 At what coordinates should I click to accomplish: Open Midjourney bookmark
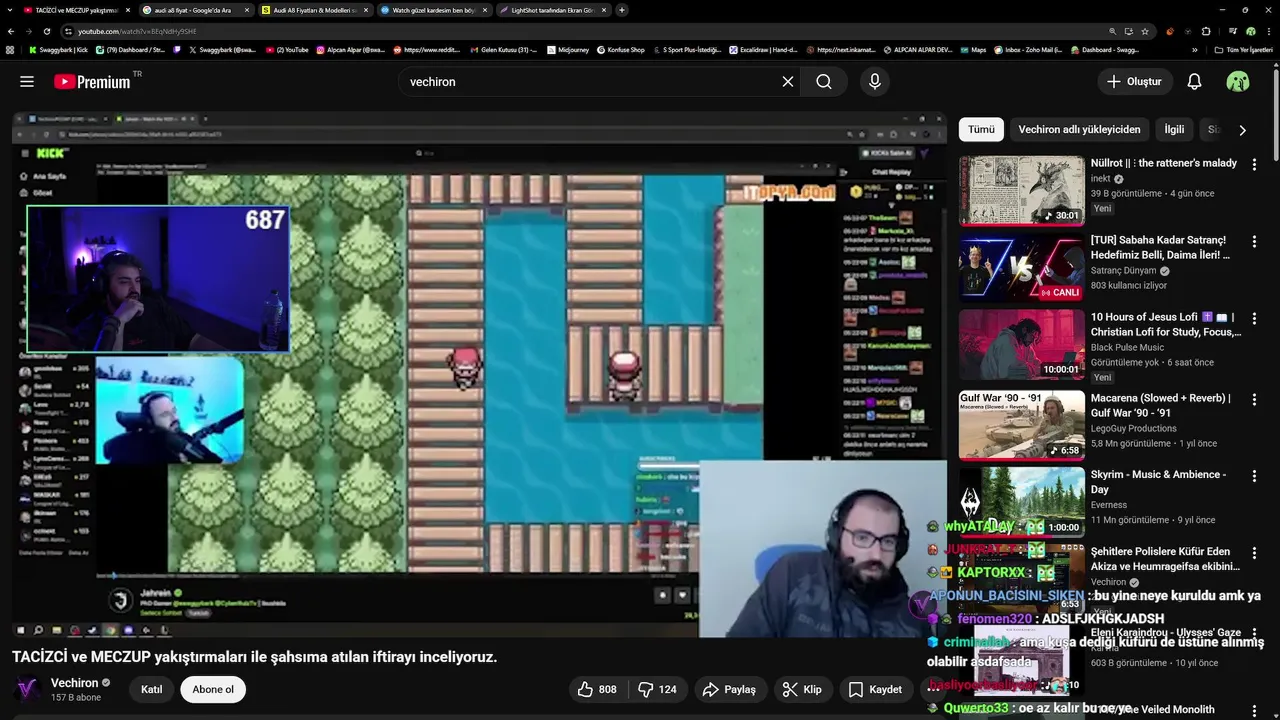tap(568, 49)
